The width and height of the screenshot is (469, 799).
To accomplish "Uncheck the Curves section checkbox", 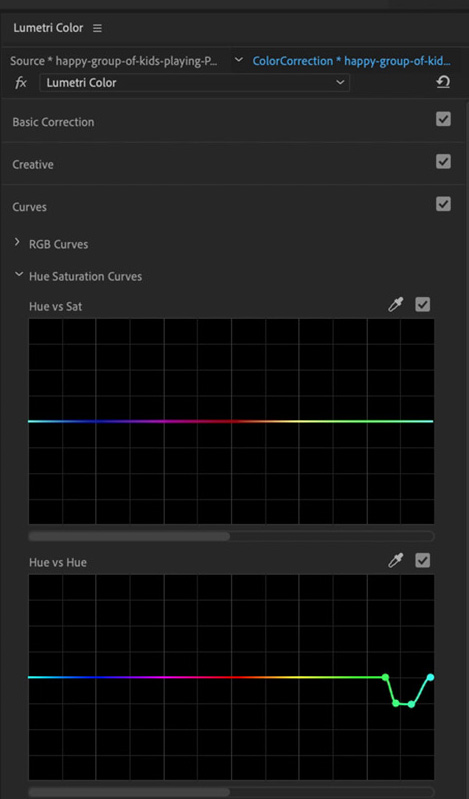I will [443, 204].
